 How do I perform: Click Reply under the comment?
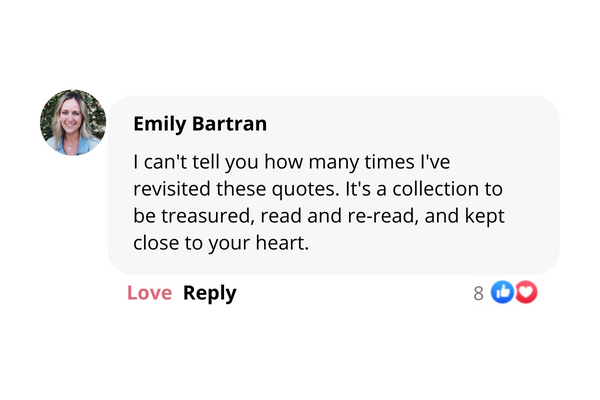pyautogui.click(x=210, y=294)
